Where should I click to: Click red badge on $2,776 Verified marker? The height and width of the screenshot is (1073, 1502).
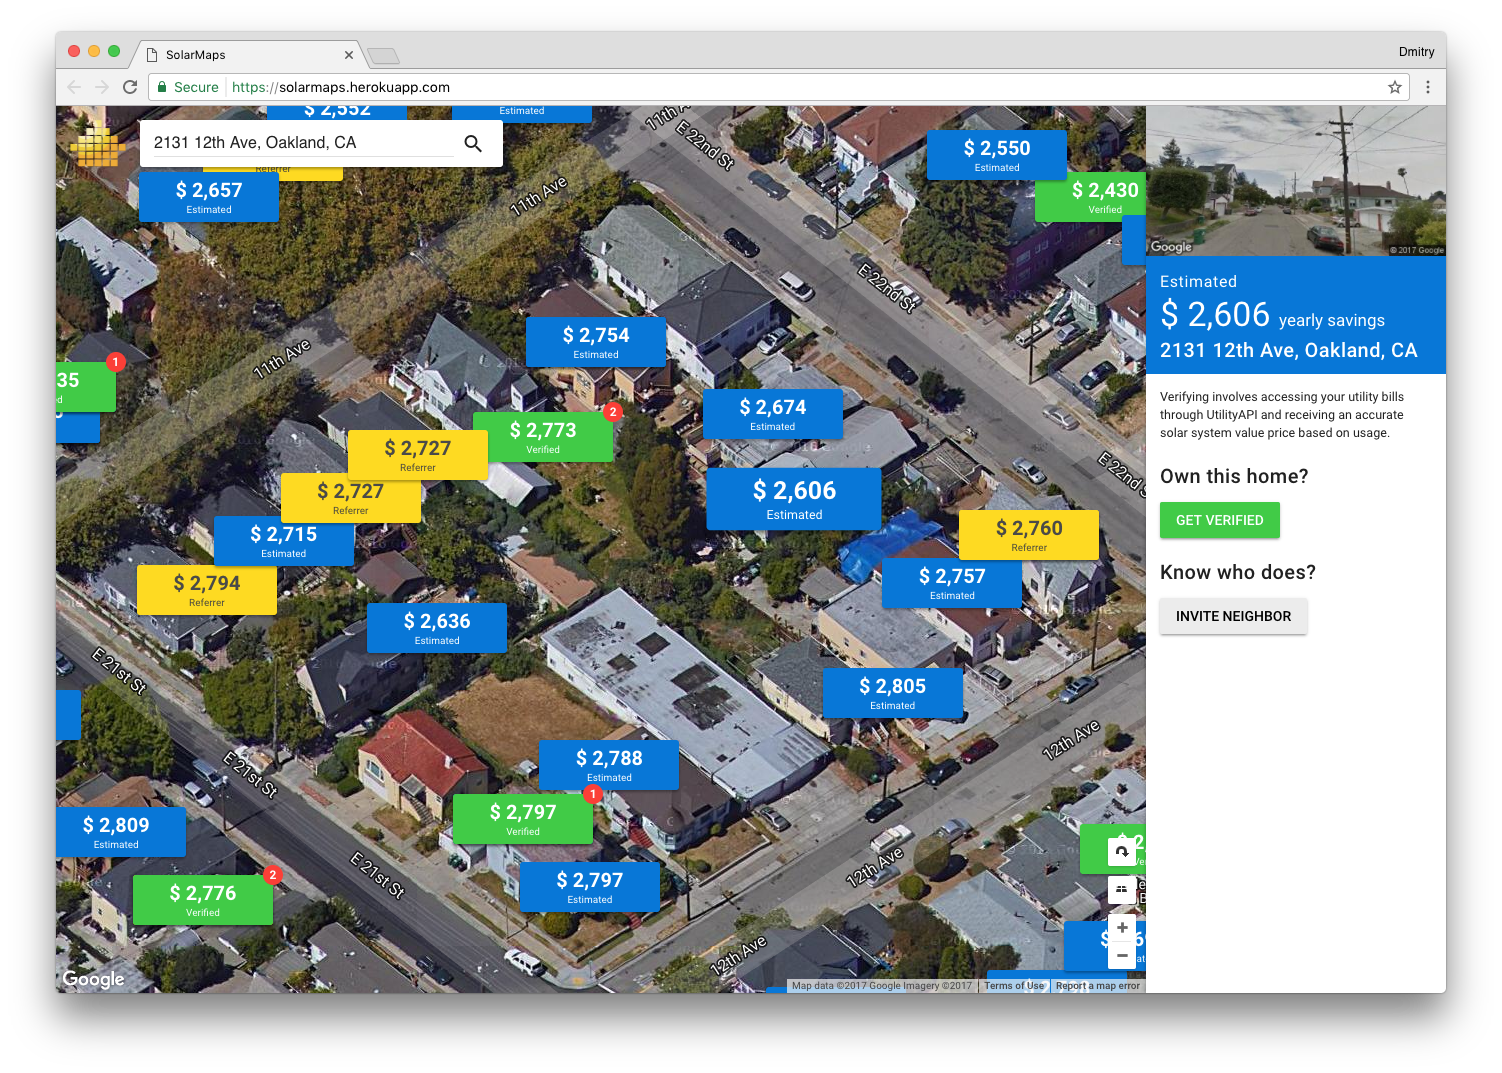click(x=272, y=874)
